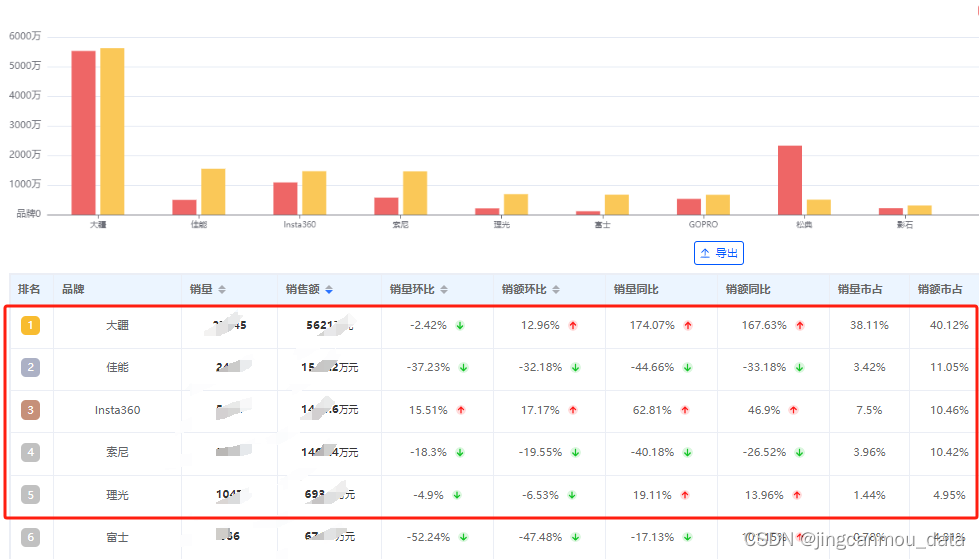979x559 pixels.
Task: Click rank 3 bronze badge
Action: pyautogui.click(x=30, y=410)
